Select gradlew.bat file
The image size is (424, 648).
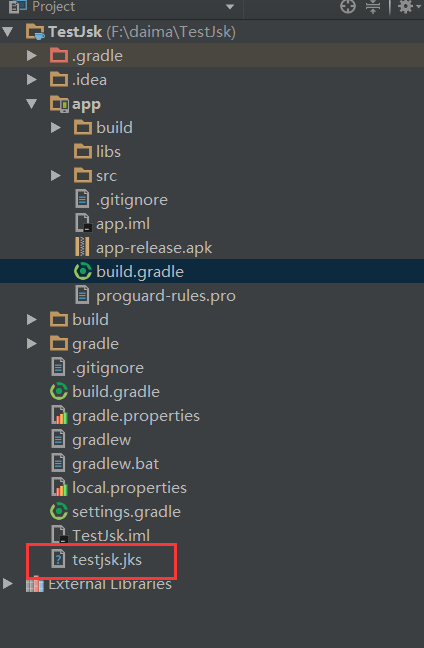(x=116, y=464)
